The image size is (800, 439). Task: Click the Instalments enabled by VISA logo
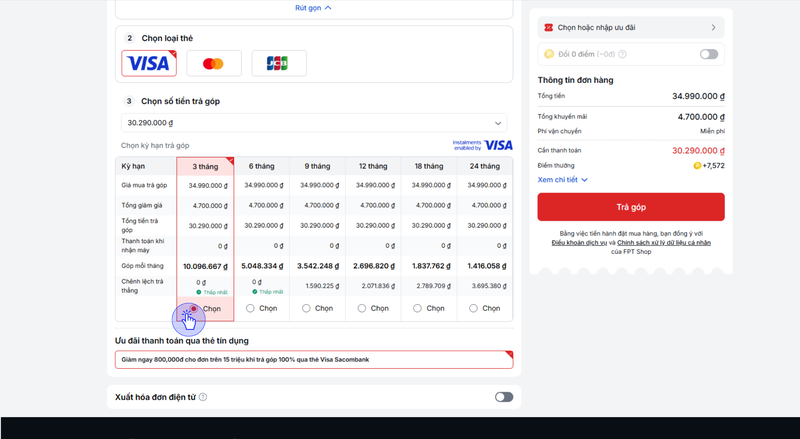click(x=483, y=145)
